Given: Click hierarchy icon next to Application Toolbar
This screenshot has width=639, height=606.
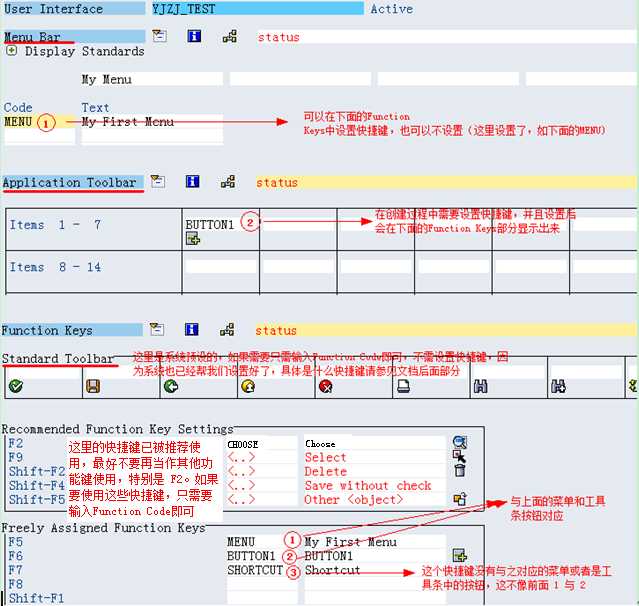Looking at the screenshot, I should [x=229, y=182].
